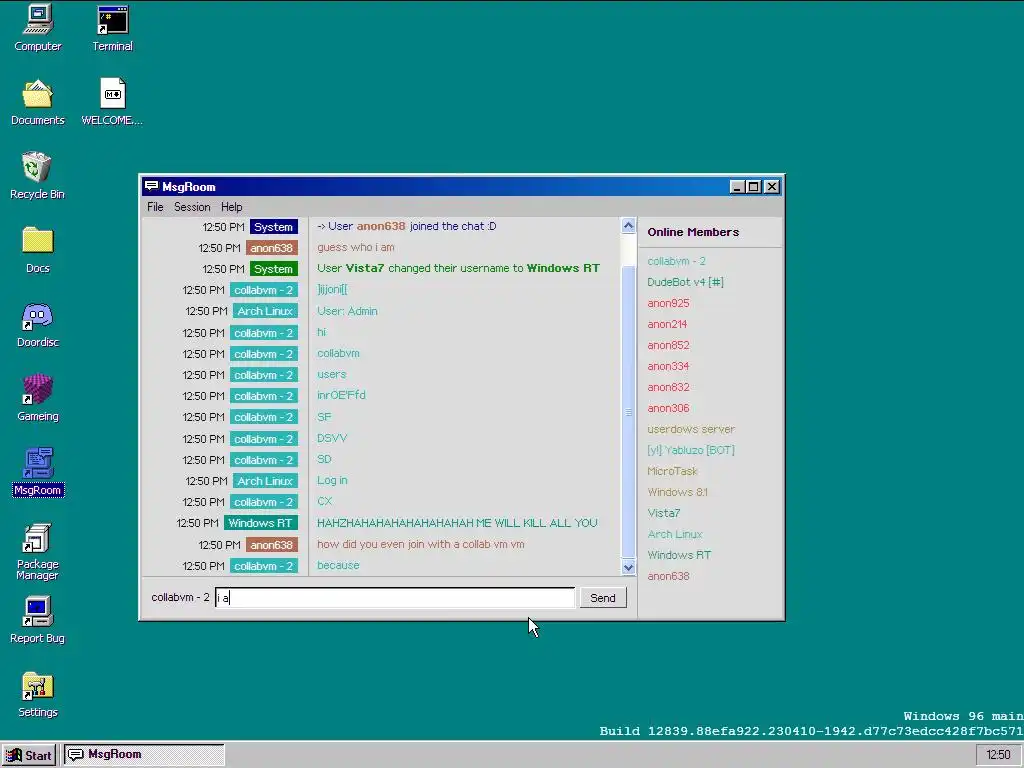
Task: Click the 'collabvm' chat message text
Action: click(x=338, y=353)
